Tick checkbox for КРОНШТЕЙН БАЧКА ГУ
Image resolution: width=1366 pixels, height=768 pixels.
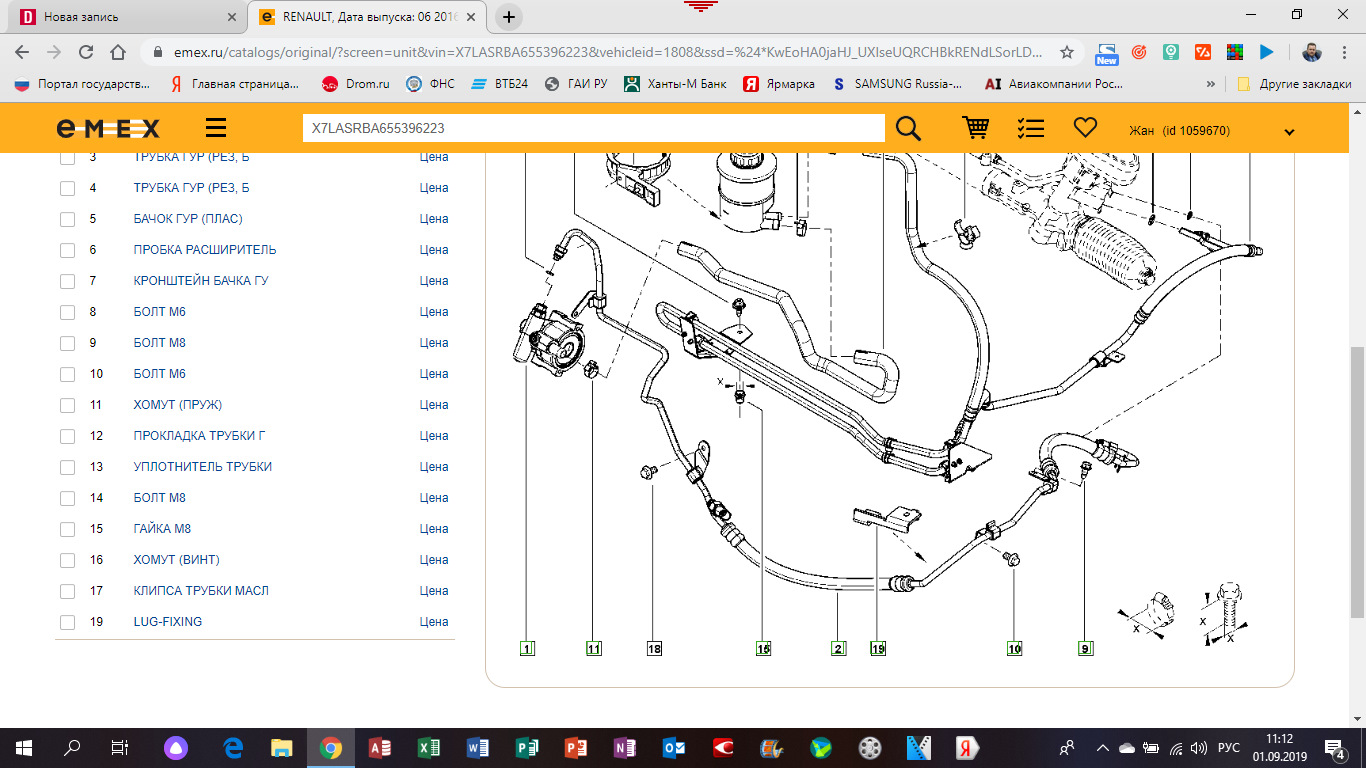67,281
